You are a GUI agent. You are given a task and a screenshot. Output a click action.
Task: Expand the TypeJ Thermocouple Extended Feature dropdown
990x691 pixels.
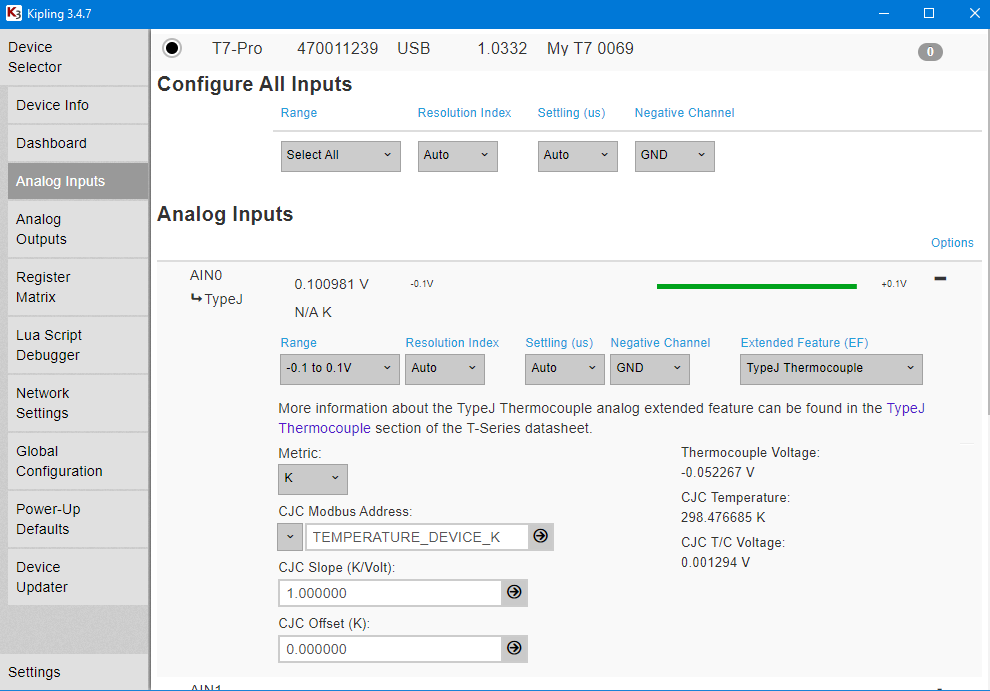pyautogui.click(x=830, y=368)
